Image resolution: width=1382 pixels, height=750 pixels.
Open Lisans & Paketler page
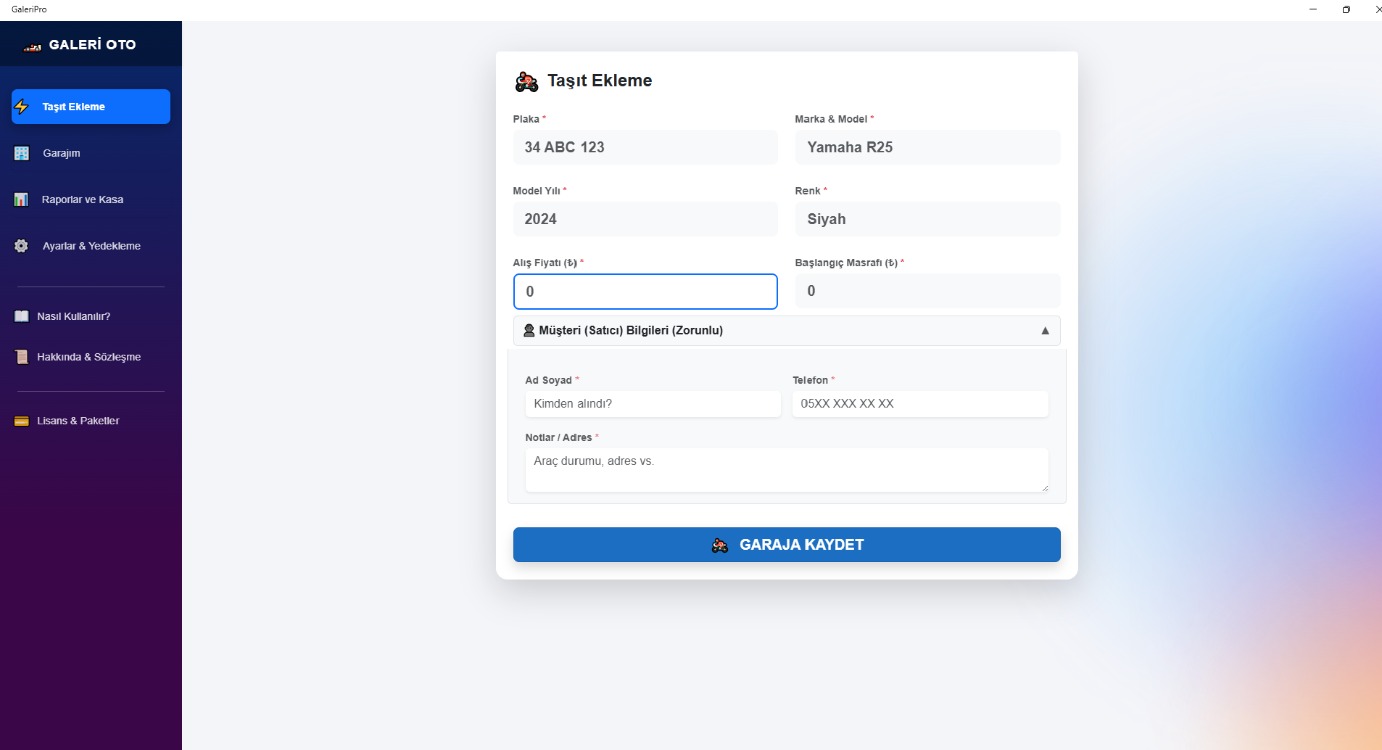click(x=91, y=421)
